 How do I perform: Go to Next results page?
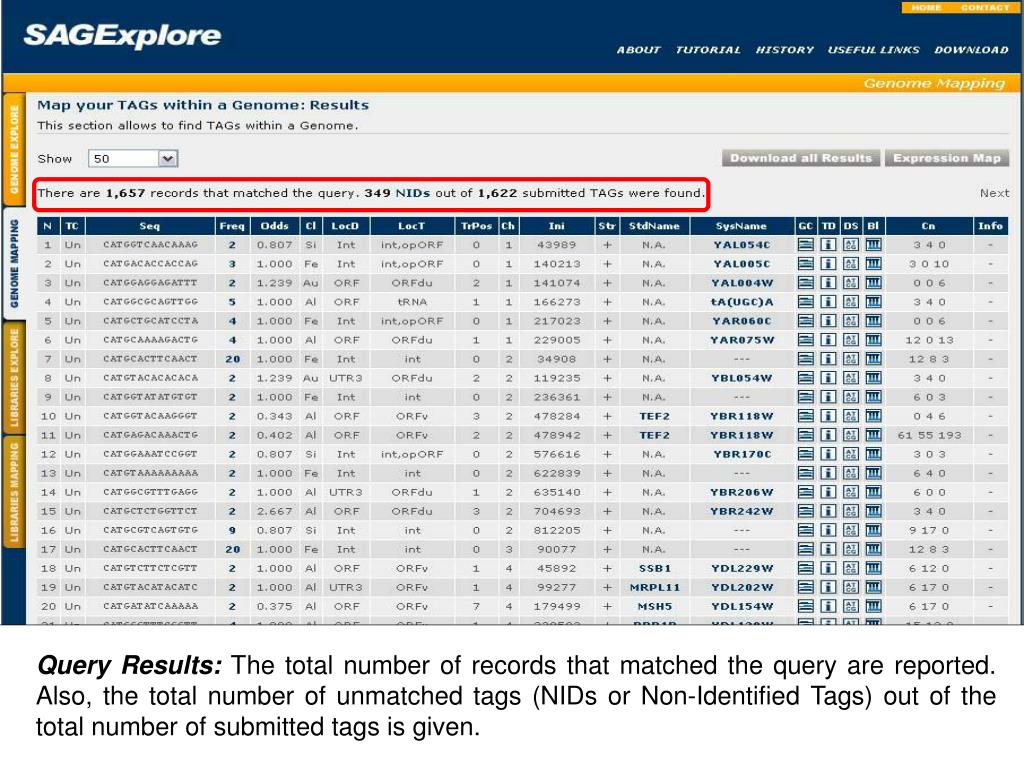[x=994, y=193]
